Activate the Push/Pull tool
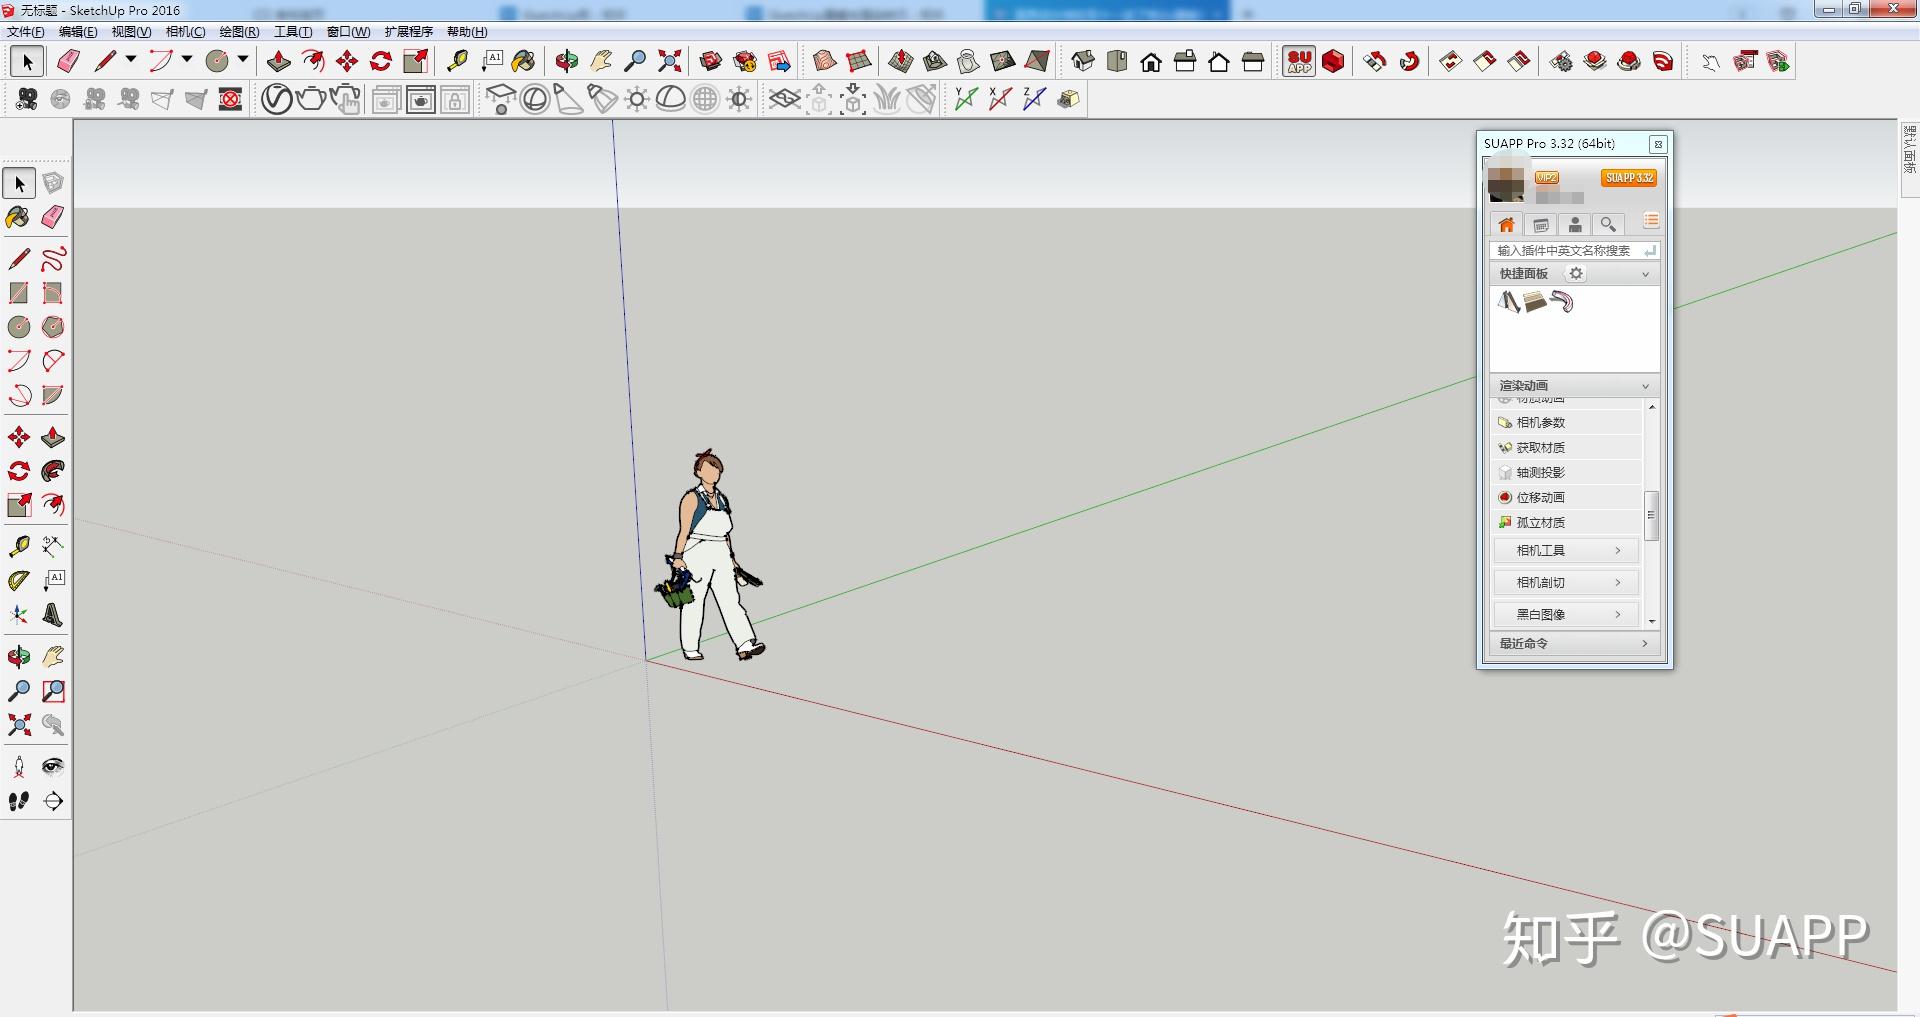The image size is (1920, 1017). [277, 60]
